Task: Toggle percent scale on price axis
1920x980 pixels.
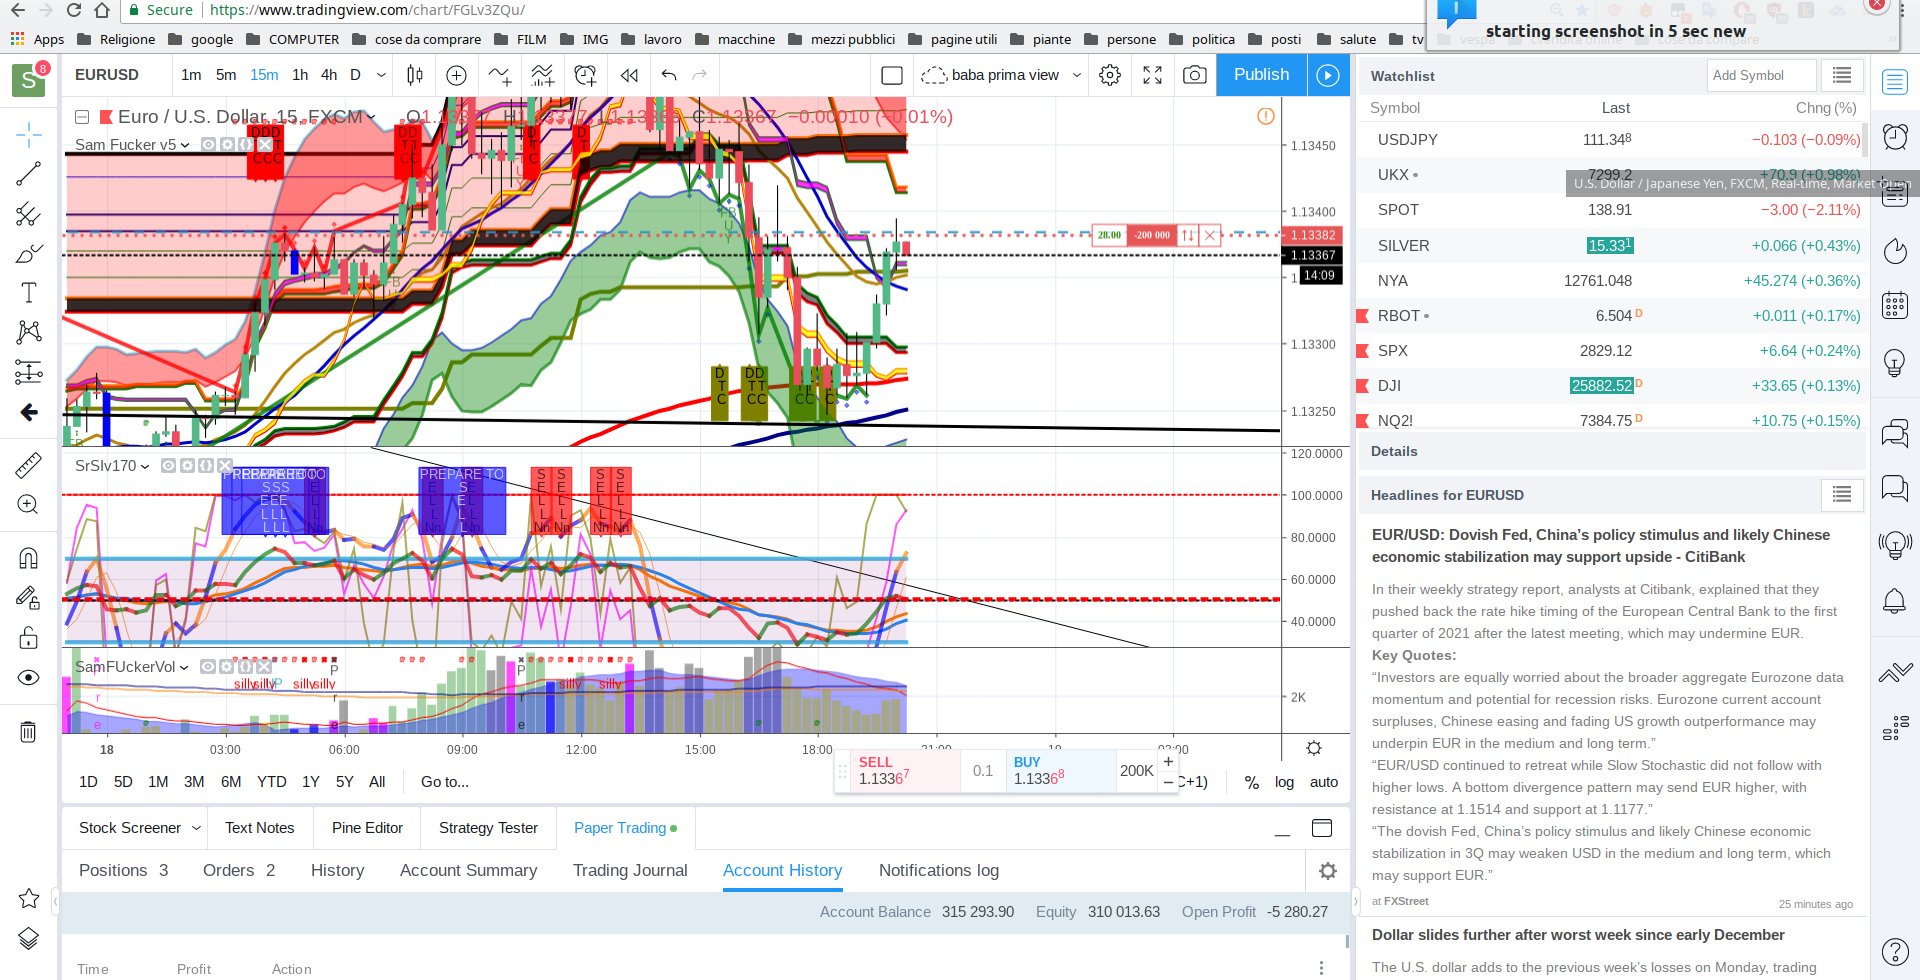Action: coord(1251,782)
